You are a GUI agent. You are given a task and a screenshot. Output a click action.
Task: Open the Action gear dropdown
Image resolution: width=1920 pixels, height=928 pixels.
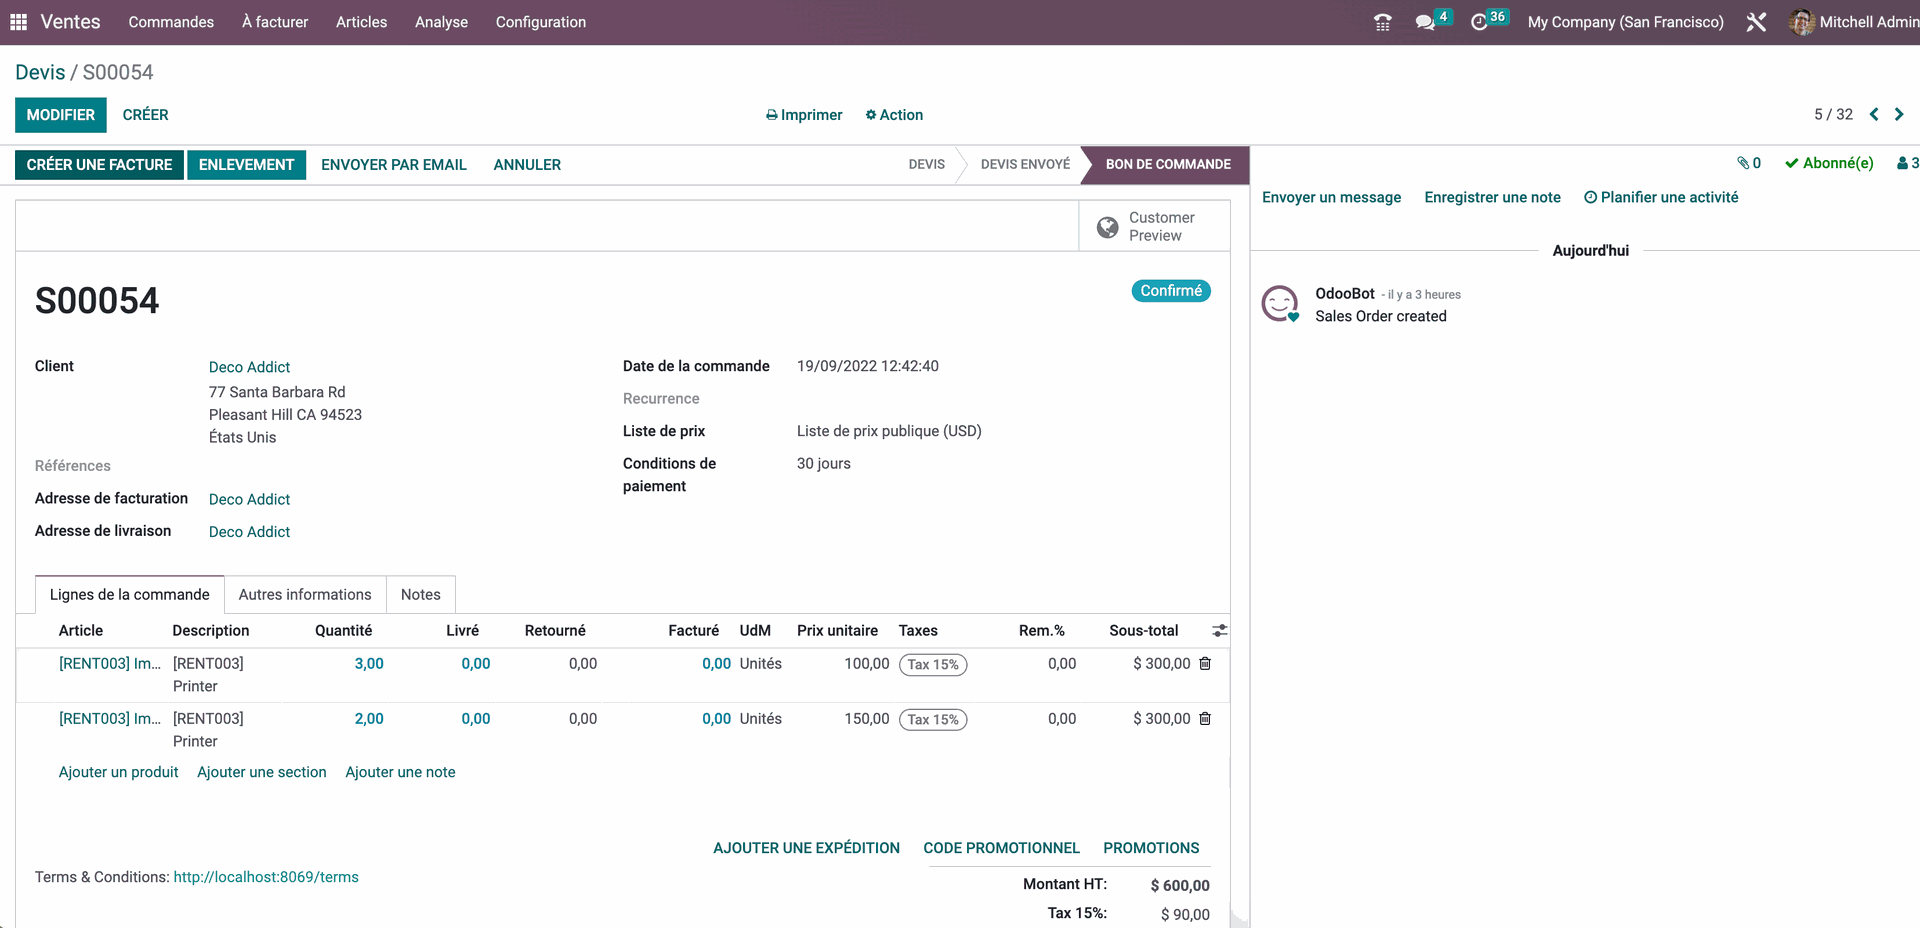click(893, 115)
